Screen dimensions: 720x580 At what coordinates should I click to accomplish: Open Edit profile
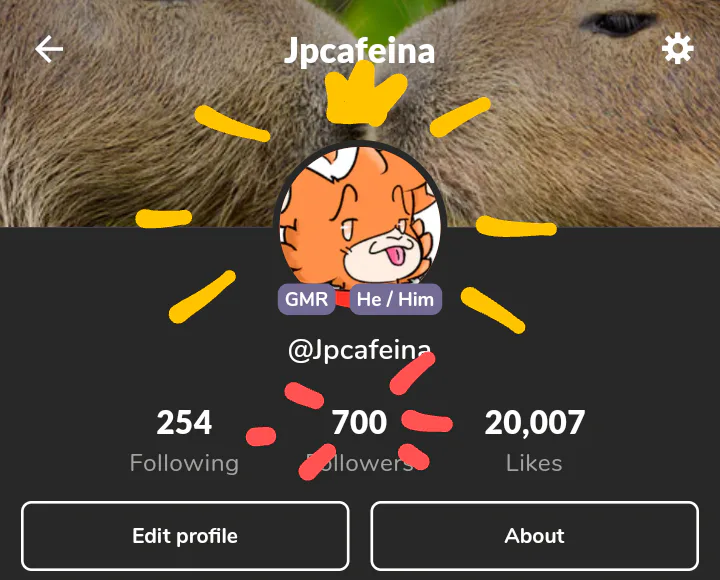point(185,536)
